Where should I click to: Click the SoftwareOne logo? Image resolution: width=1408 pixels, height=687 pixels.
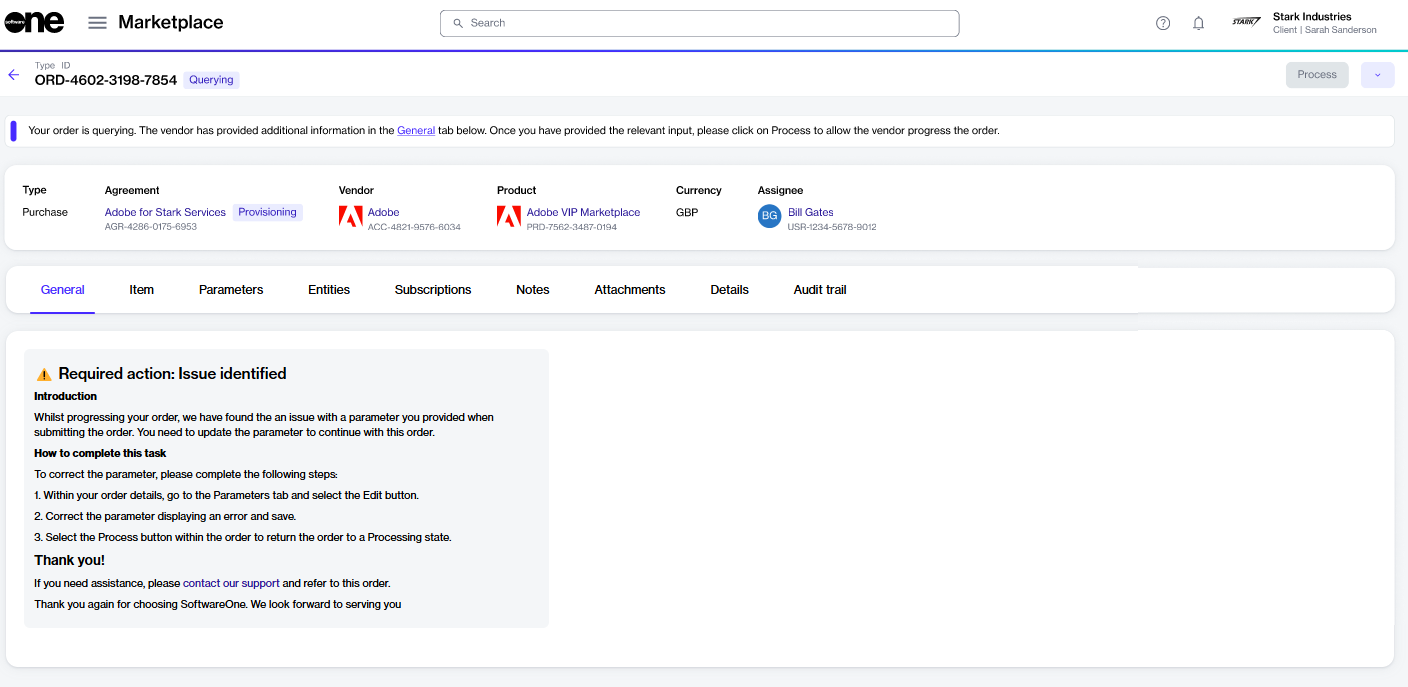click(x=34, y=23)
